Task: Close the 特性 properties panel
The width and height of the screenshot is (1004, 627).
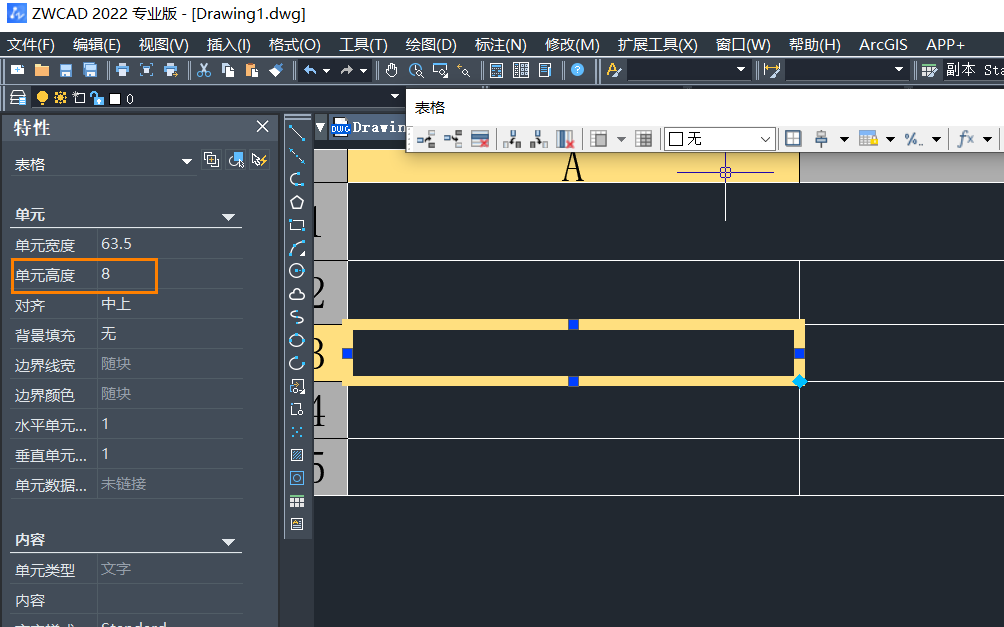Action: 263,126
